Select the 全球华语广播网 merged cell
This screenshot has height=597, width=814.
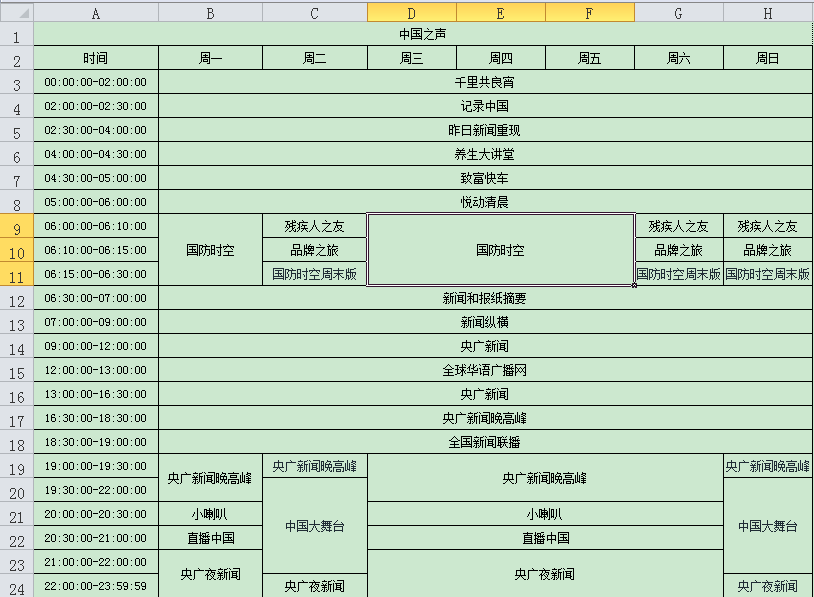(485, 370)
